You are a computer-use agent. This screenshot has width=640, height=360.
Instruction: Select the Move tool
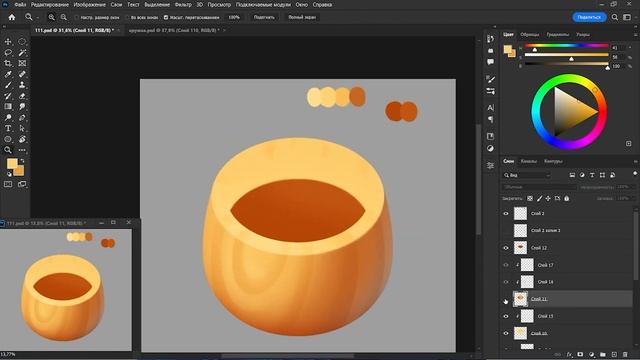(8, 42)
